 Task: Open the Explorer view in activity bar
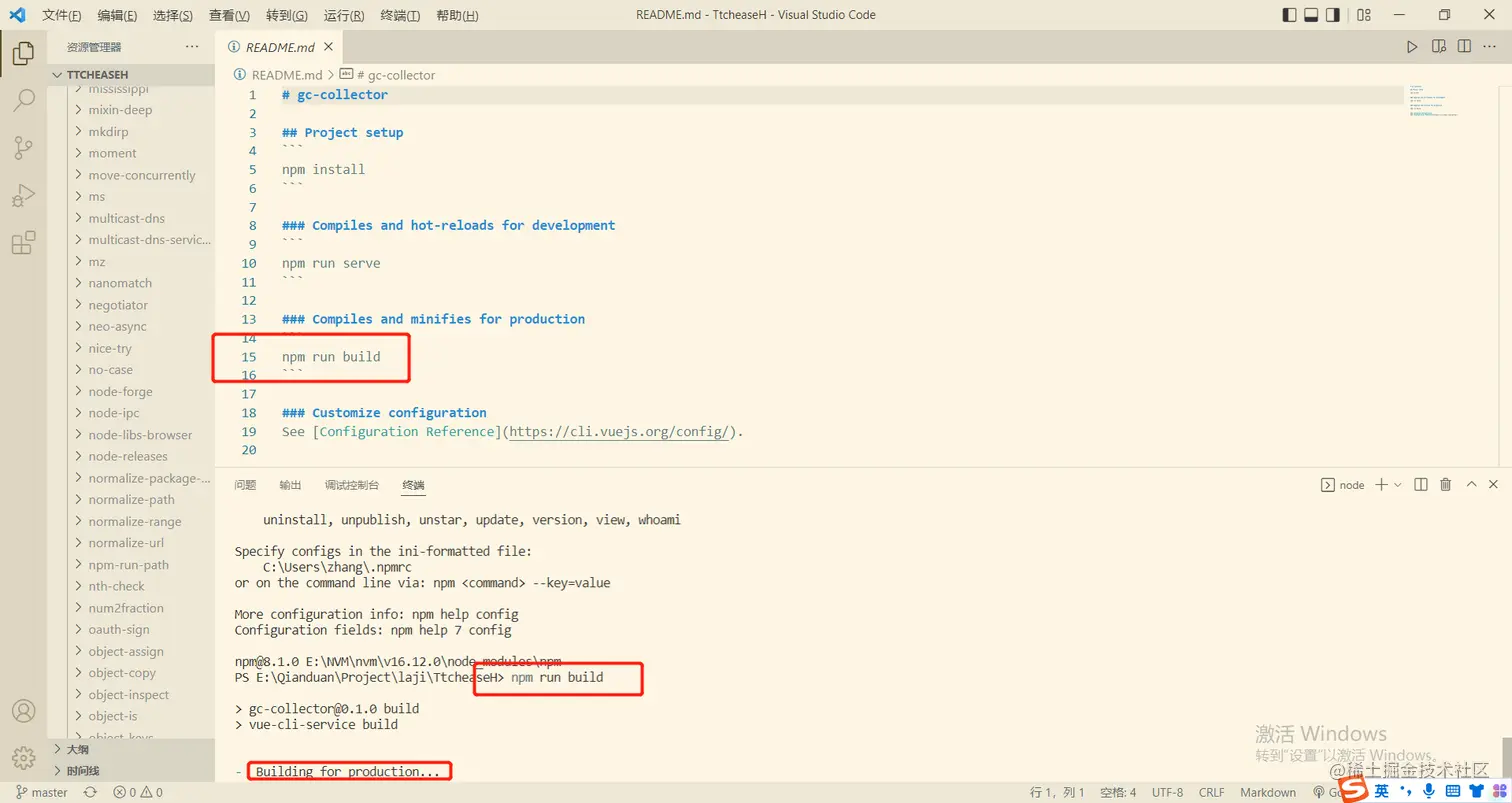(23, 53)
